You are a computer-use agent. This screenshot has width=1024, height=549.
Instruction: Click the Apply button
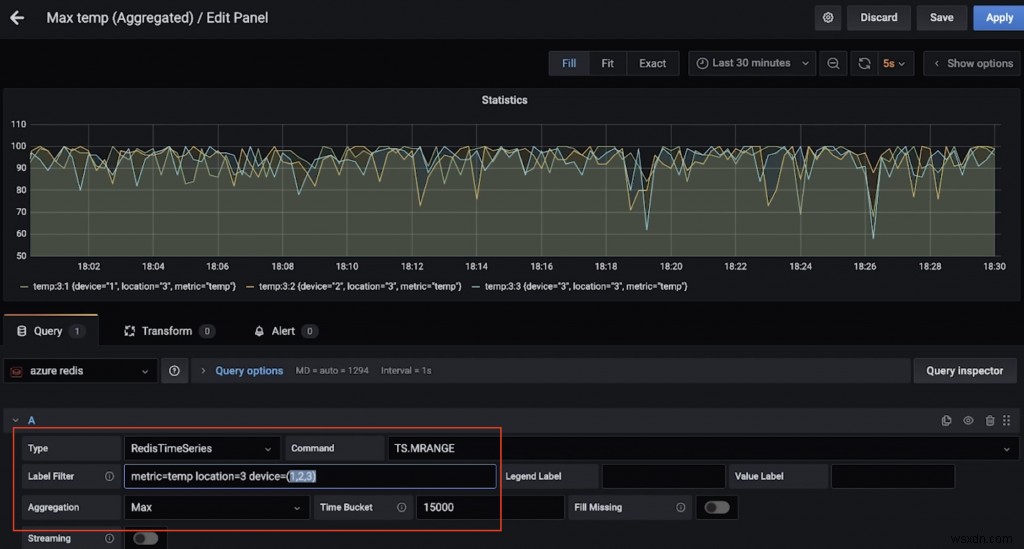tap(999, 17)
